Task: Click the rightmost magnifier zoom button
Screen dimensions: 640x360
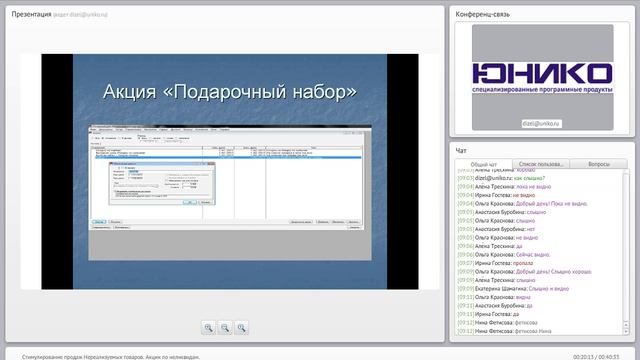Action: (241, 328)
